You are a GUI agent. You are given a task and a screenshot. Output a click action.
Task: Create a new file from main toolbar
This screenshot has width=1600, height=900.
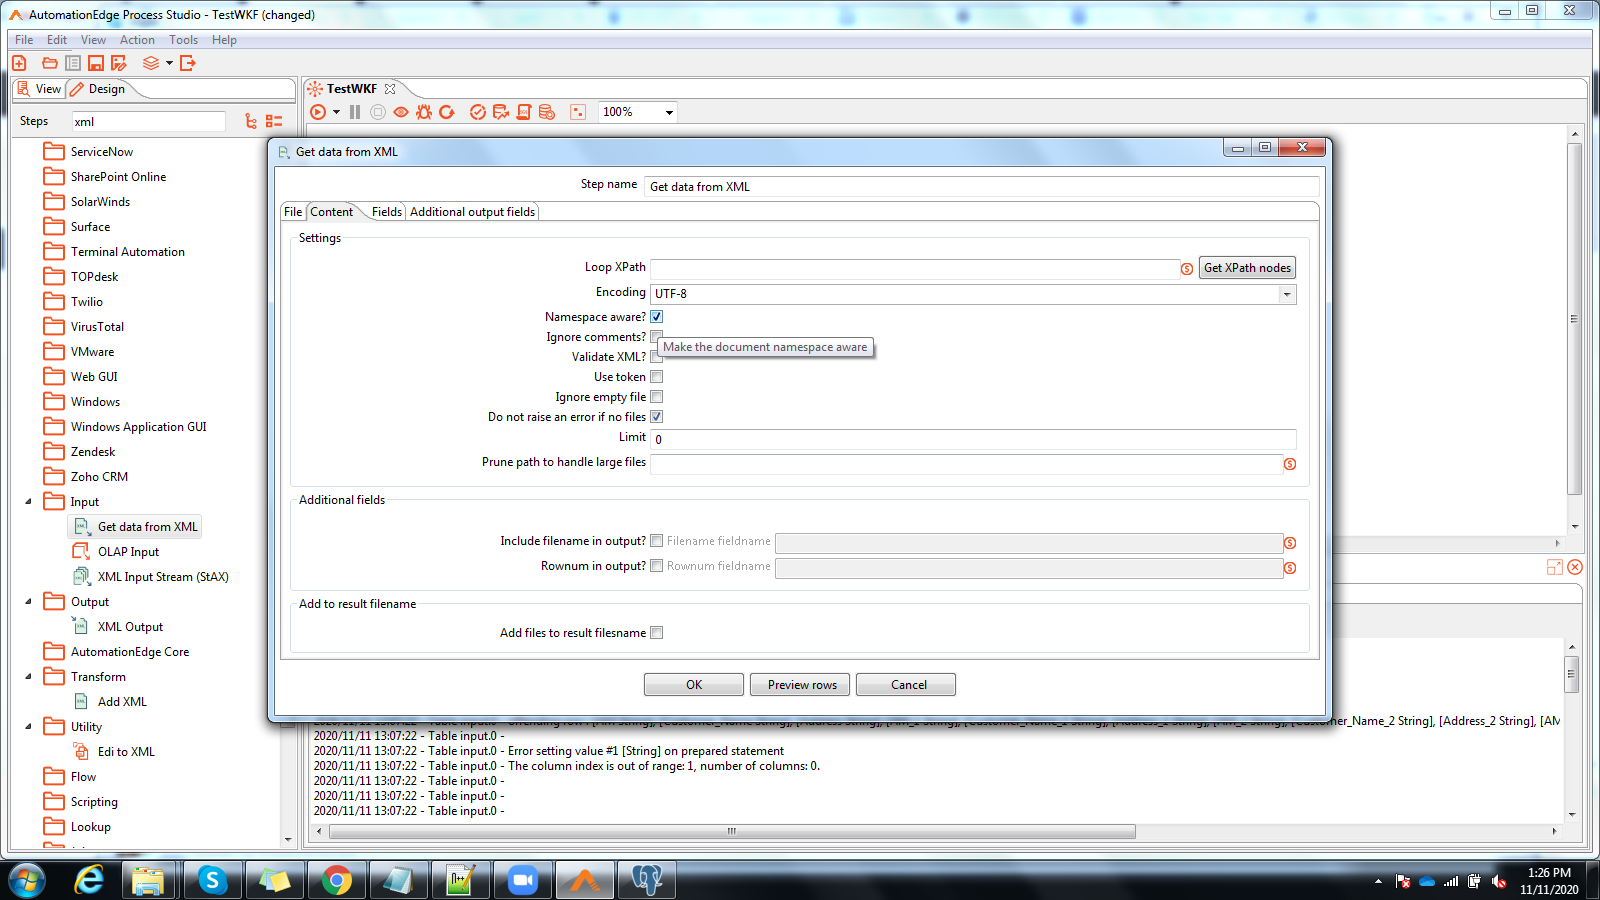pos(19,63)
